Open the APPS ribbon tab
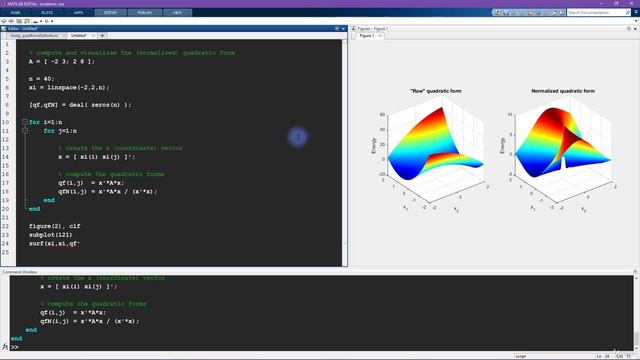 78,13
